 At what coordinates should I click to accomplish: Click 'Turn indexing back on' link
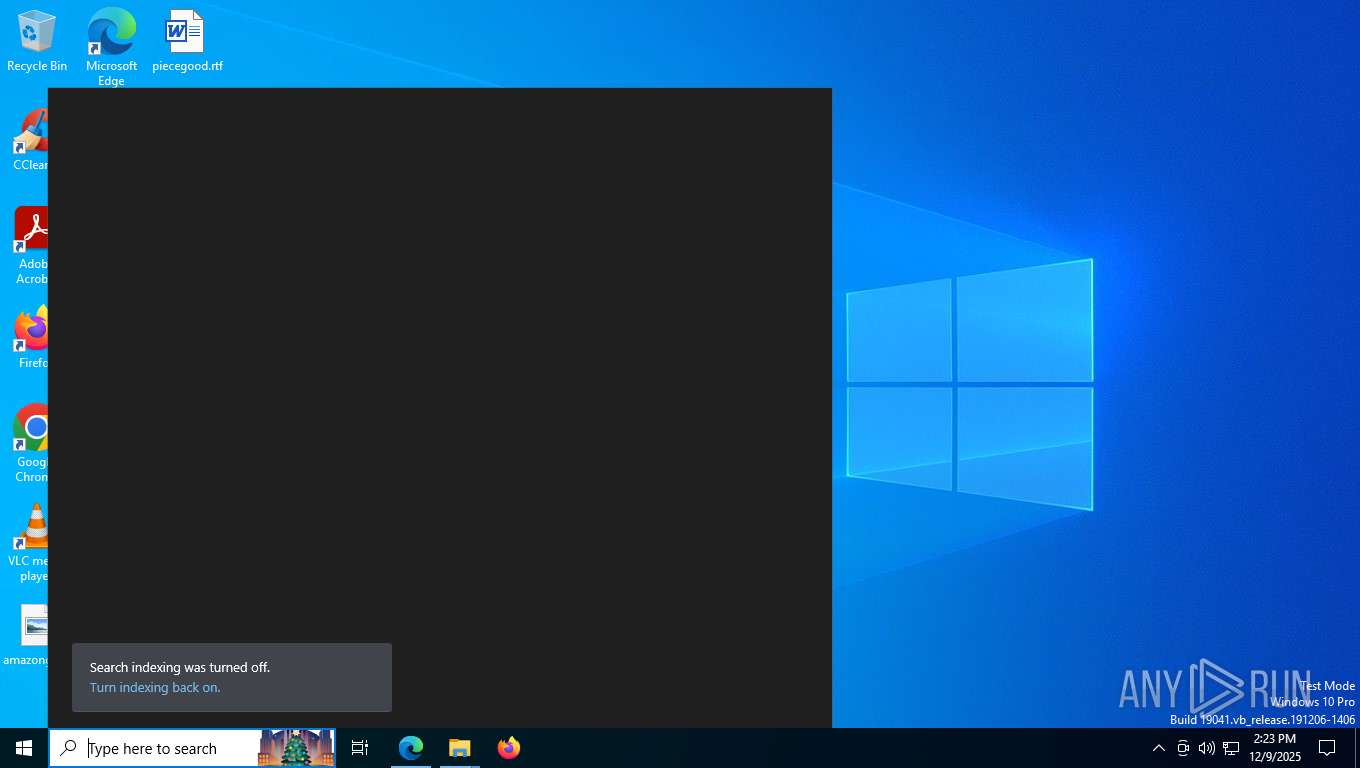coord(155,688)
